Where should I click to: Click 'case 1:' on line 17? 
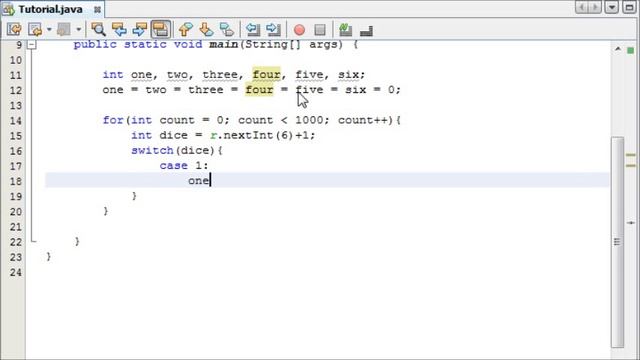pyautogui.click(x=184, y=165)
